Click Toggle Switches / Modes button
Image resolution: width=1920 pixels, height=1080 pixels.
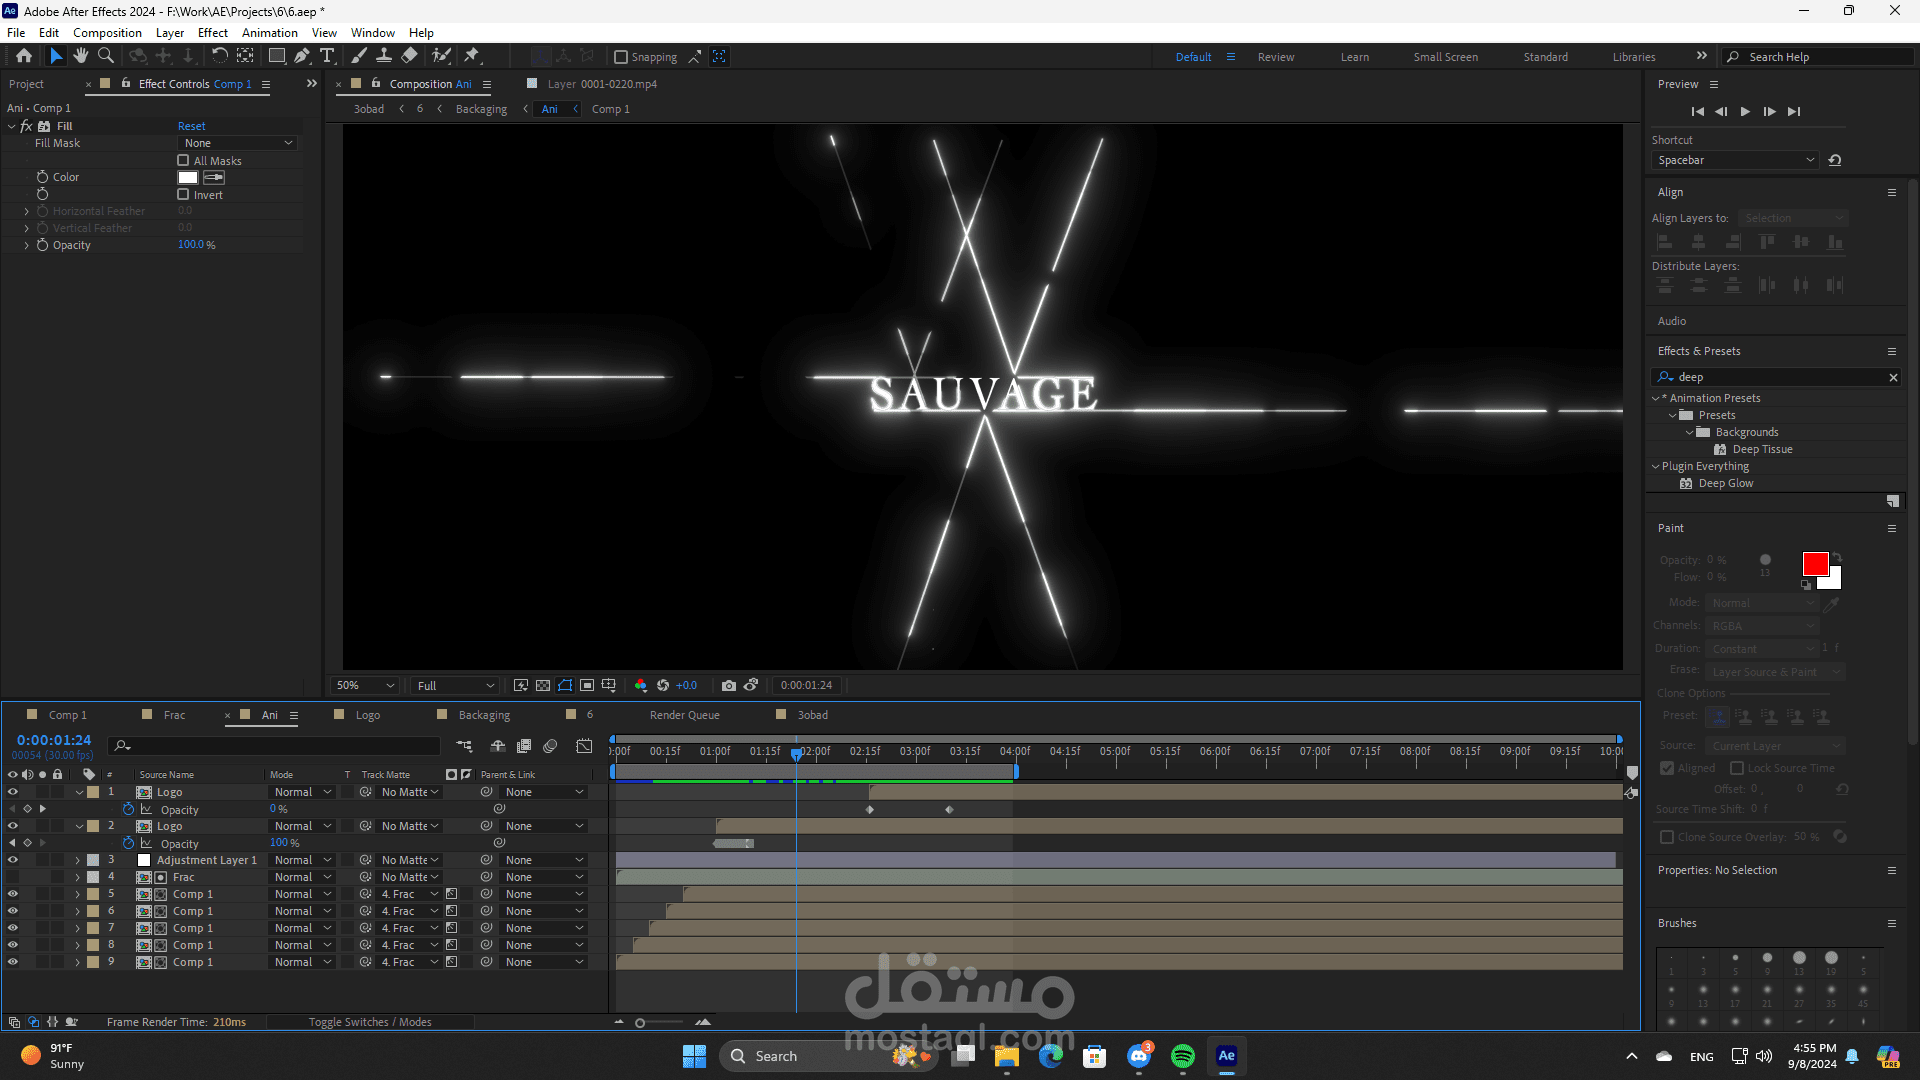point(370,1022)
